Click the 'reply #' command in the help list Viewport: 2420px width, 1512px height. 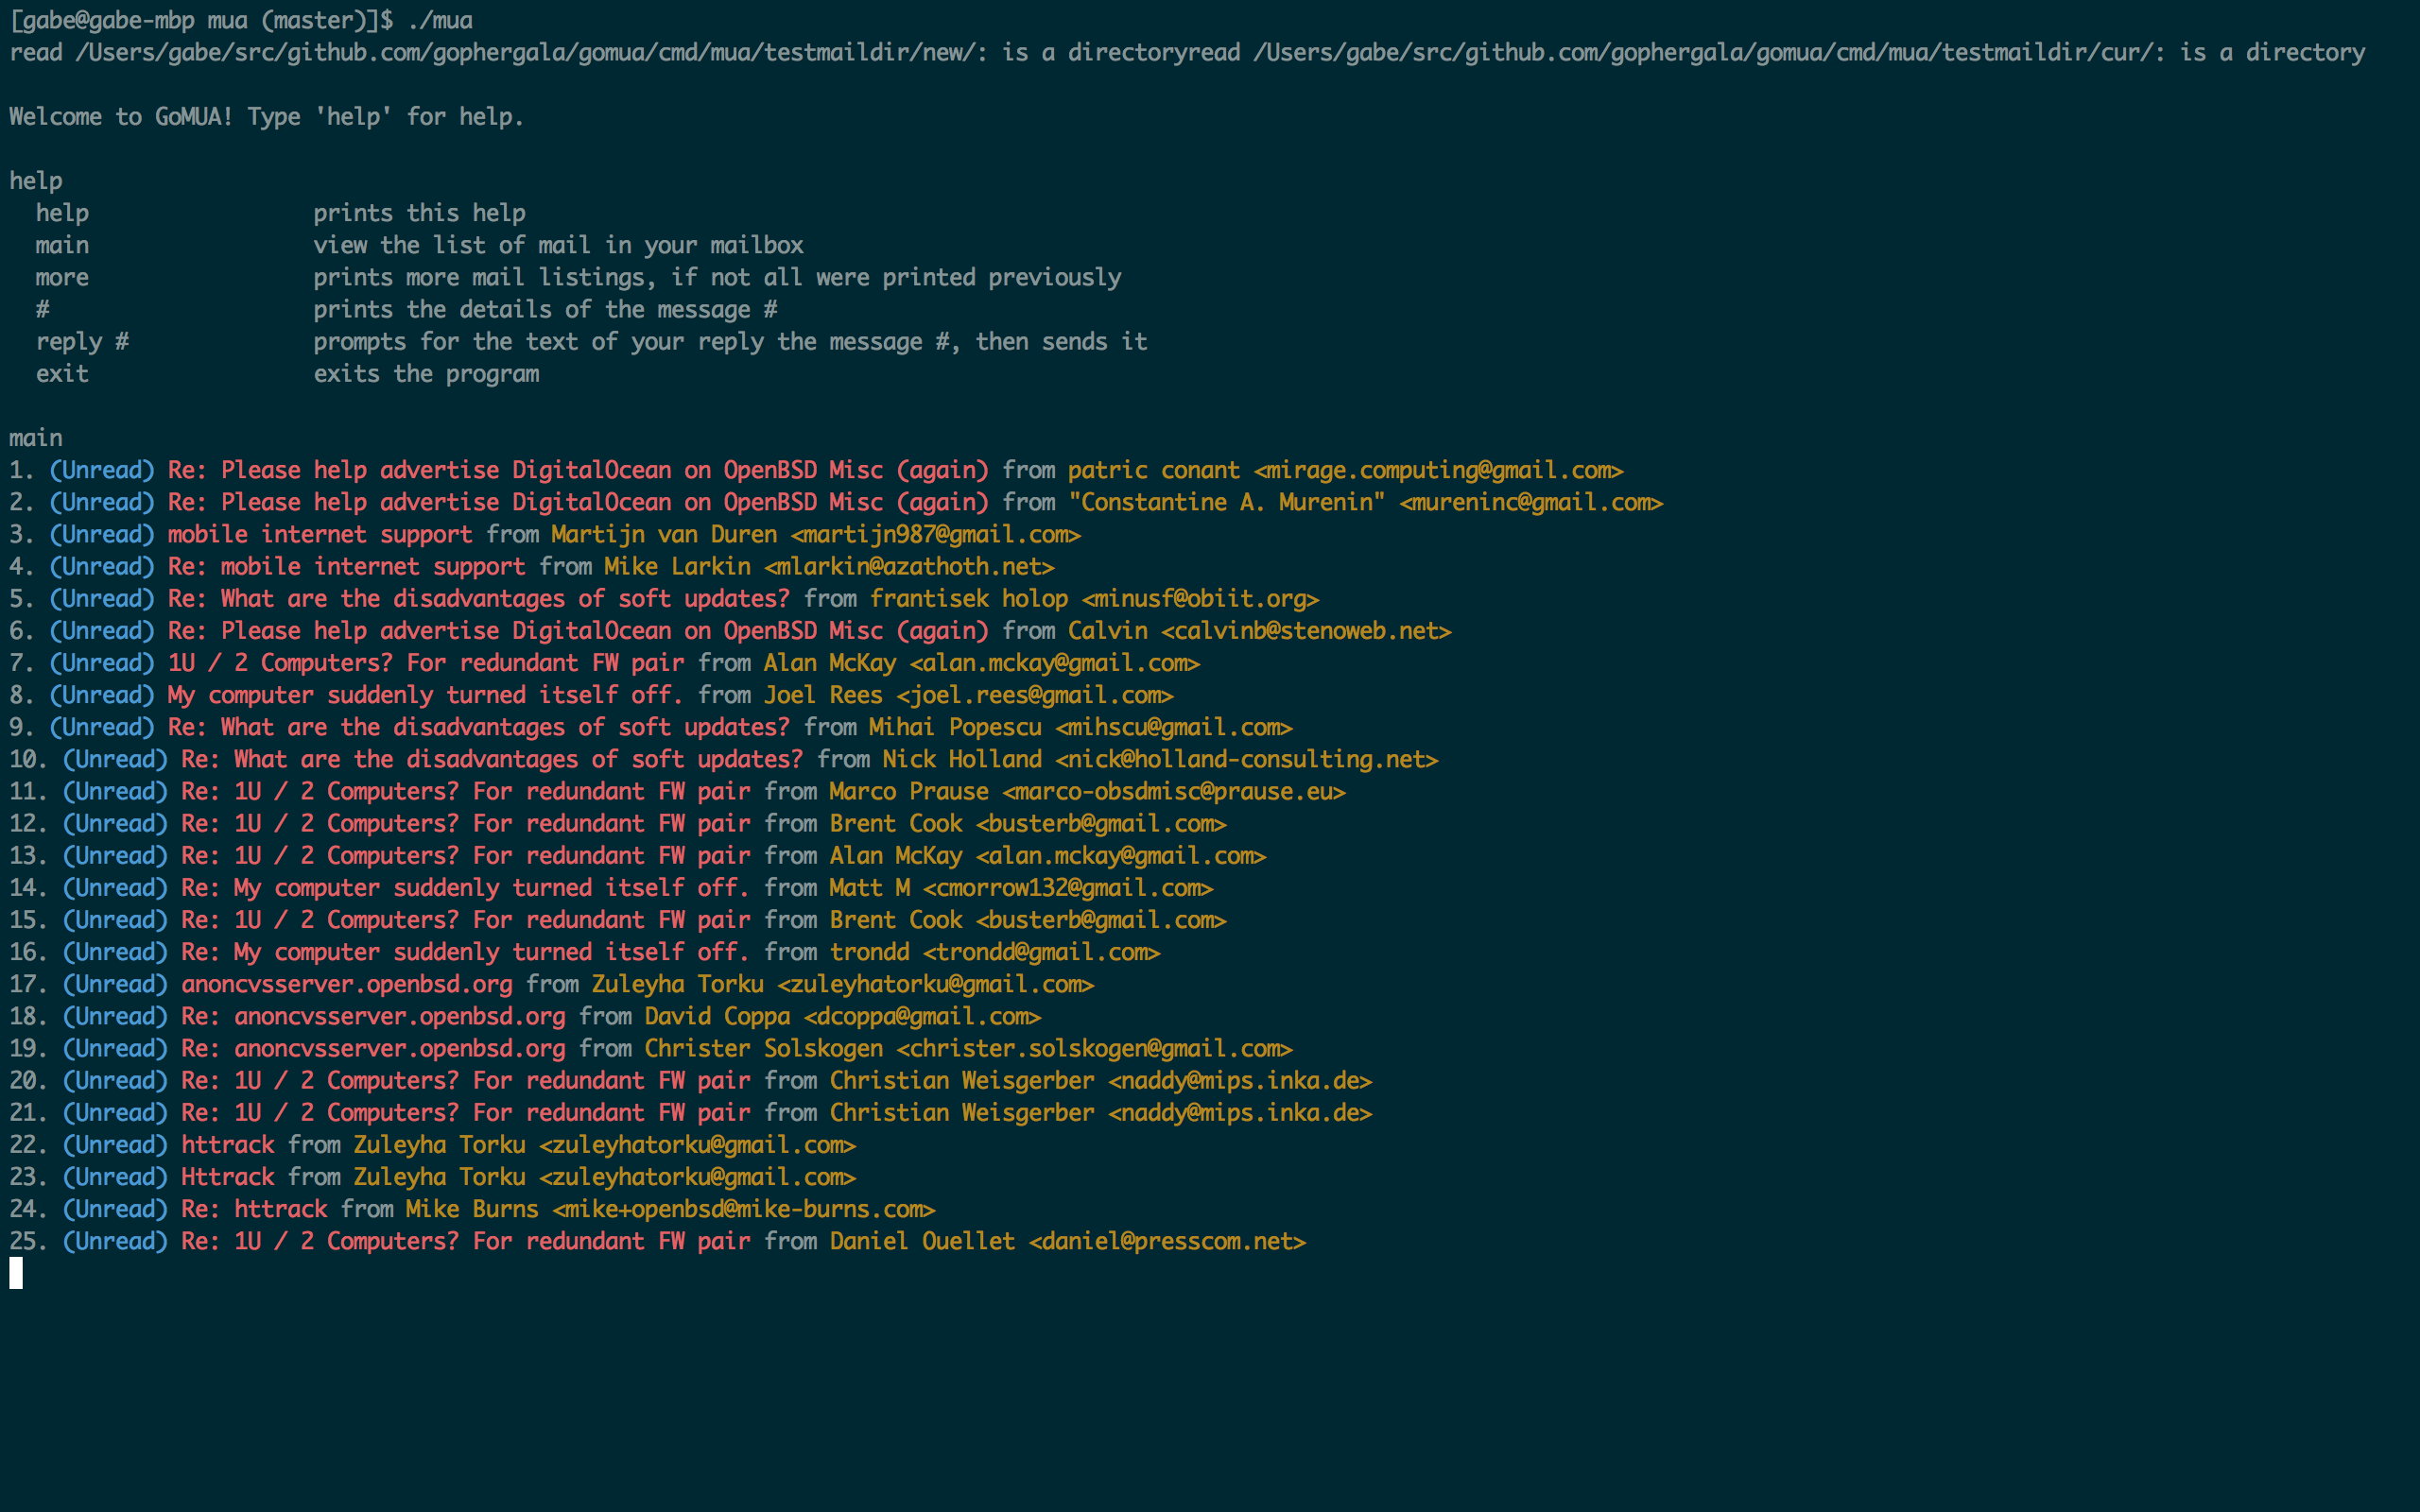82,342
